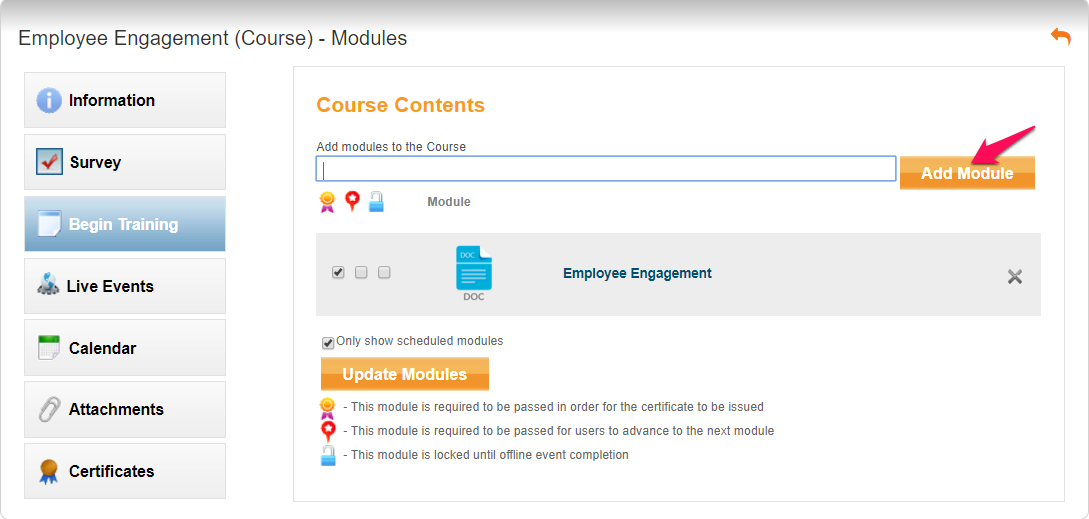The width and height of the screenshot is (1089, 519).
Task: Open the Information tab
Action: (x=125, y=100)
